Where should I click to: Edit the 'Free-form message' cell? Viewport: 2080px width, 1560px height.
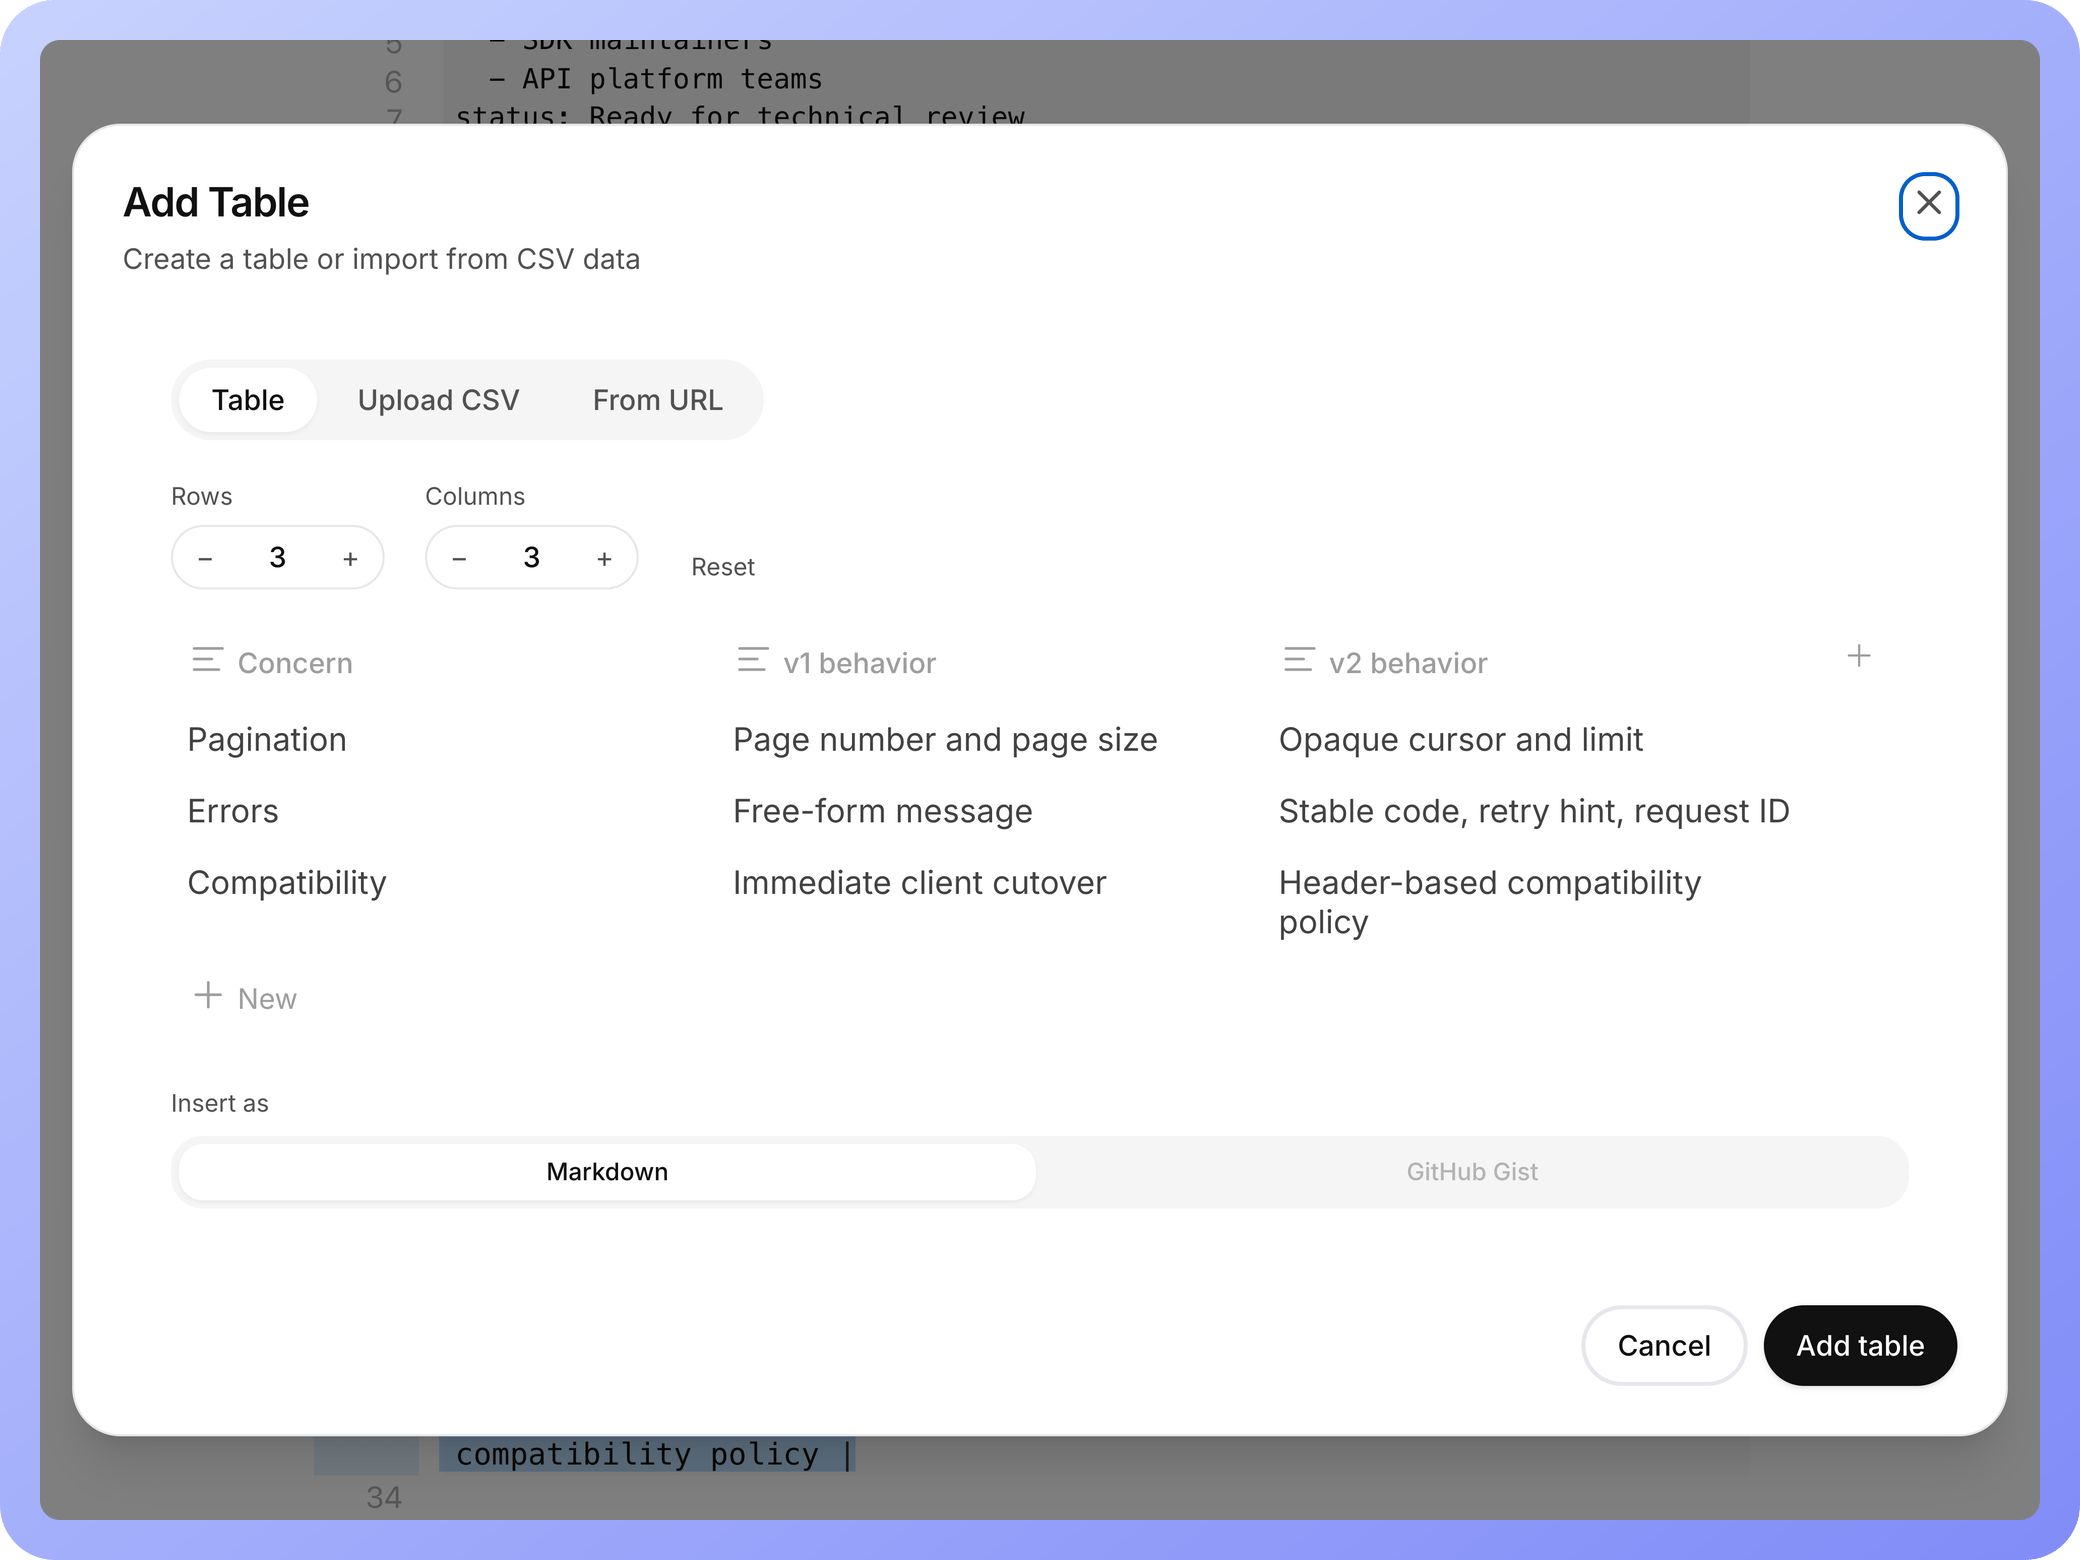(883, 811)
